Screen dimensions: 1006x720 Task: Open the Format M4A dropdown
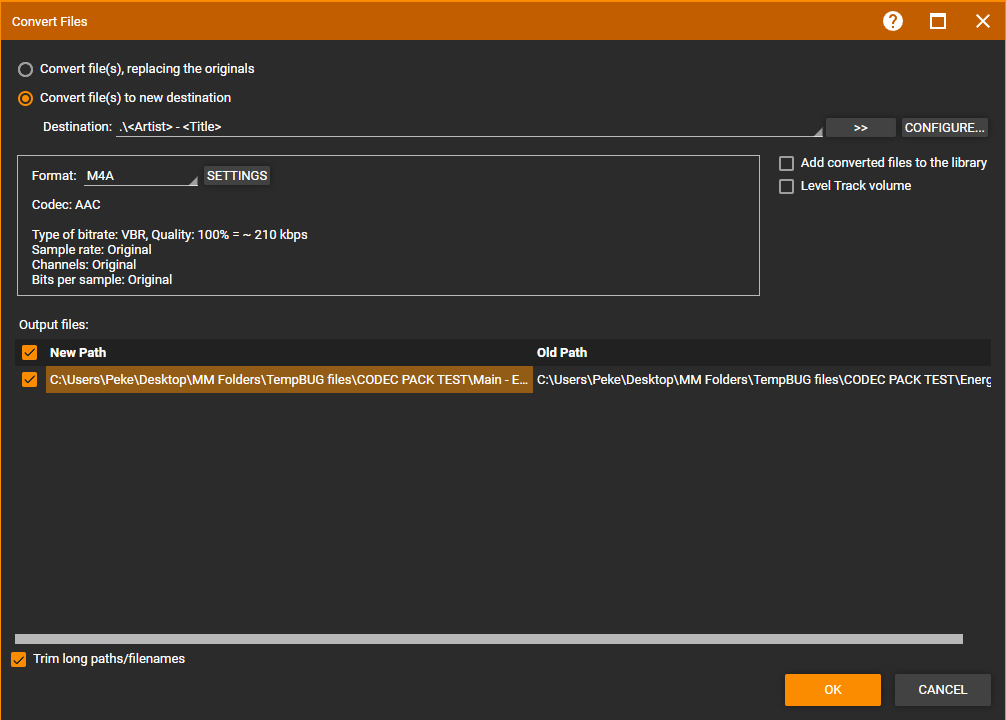click(141, 176)
